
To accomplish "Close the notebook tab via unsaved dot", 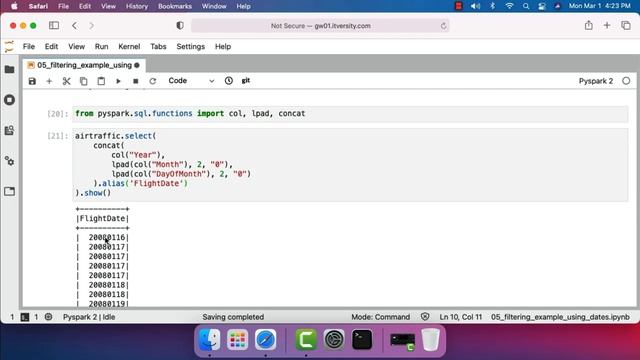I will tap(137, 65).
